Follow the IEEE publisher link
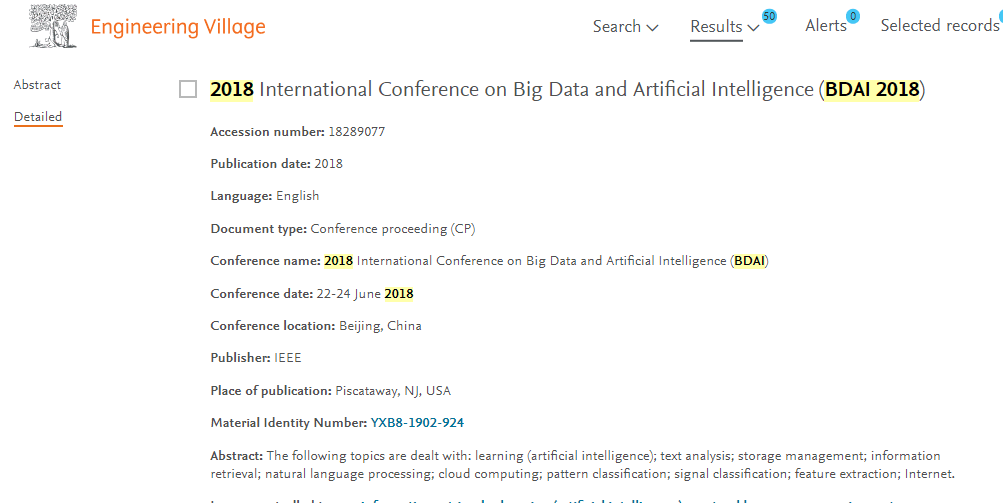This screenshot has height=503, width=1003. [x=288, y=358]
